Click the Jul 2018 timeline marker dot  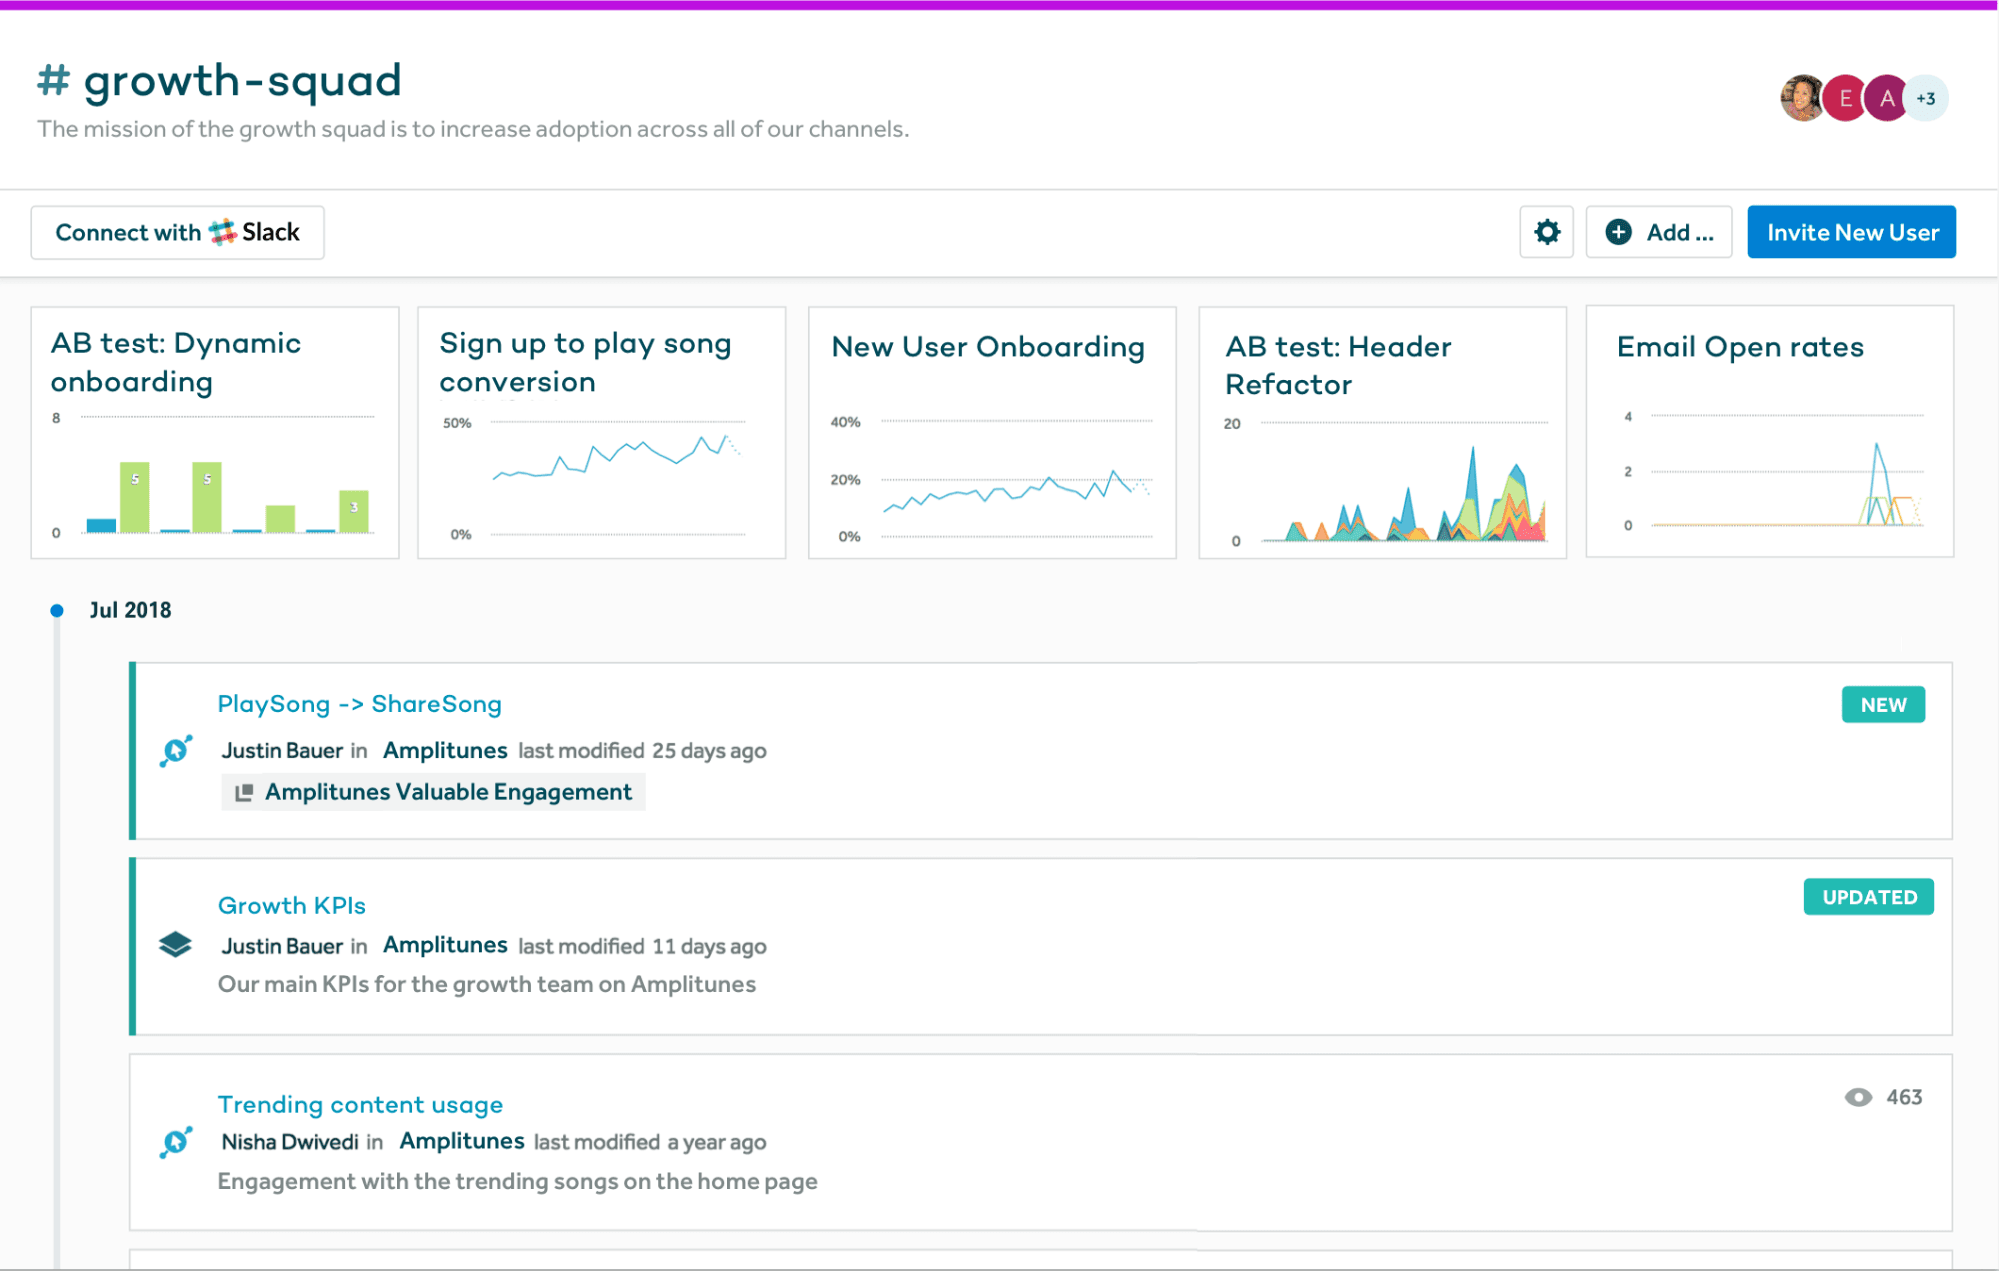tap(57, 610)
